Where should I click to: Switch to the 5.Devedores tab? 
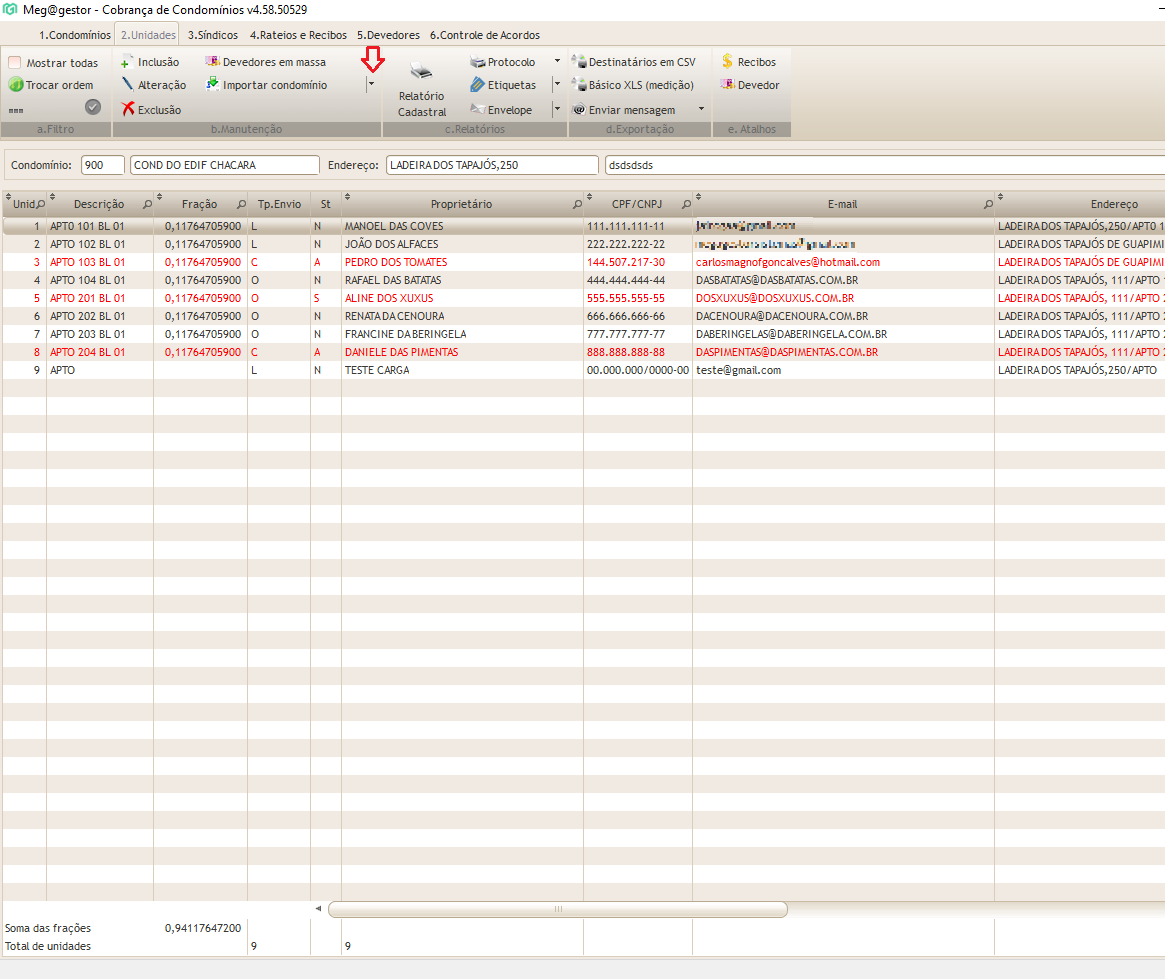click(388, 35)
